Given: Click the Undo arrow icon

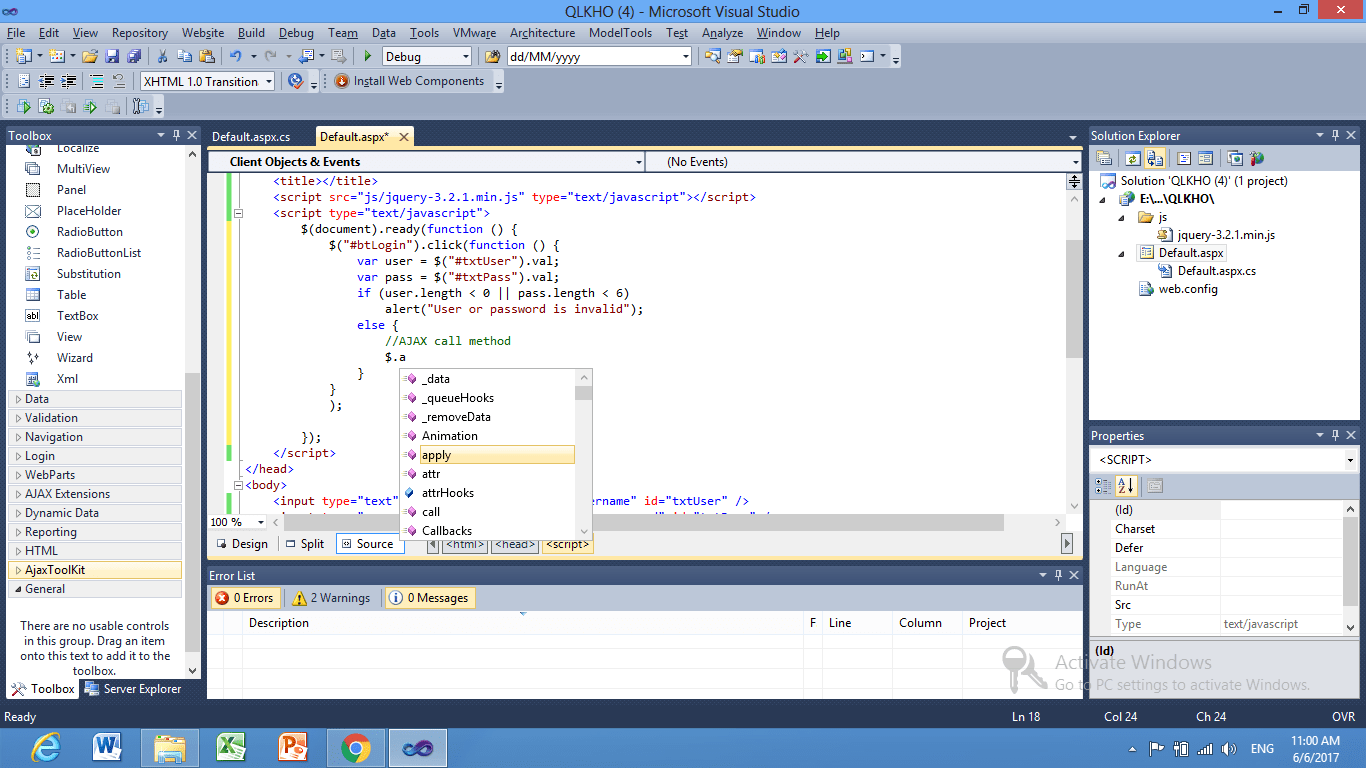Looking at the screenshot, I should coord(235,57).
